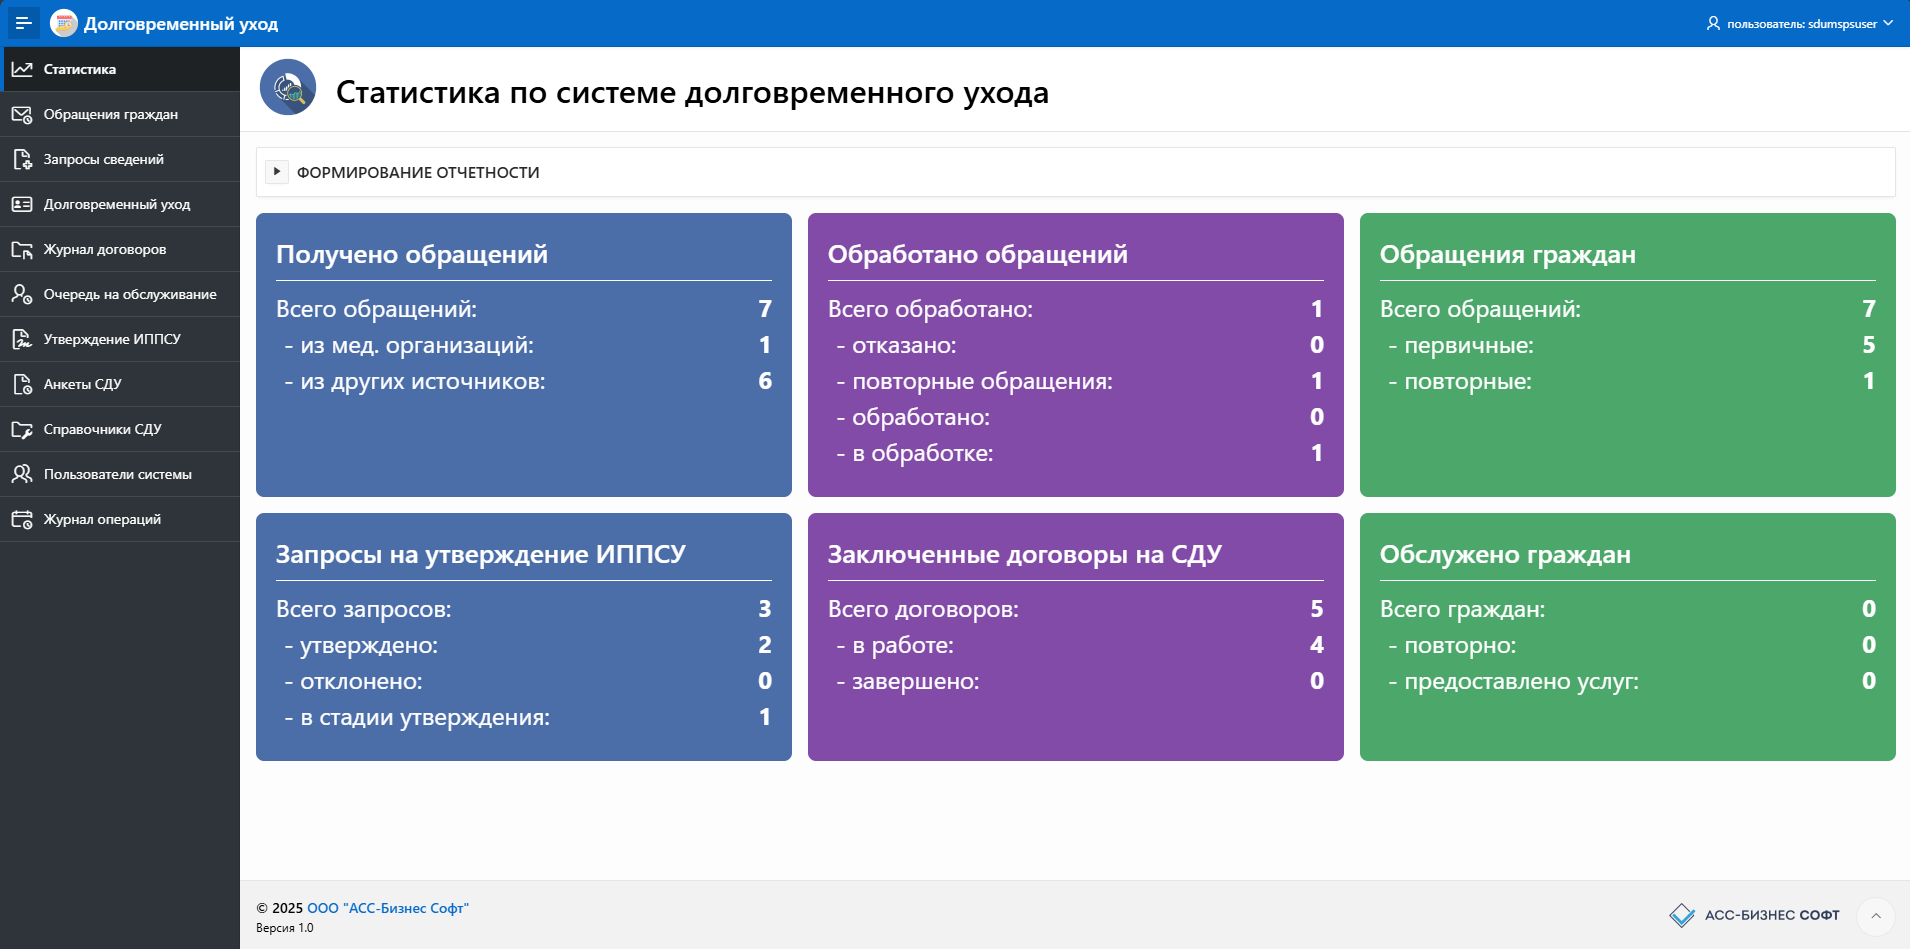Click the Запросы сведений document icon
This screenshot has width=1910, height=949.
click(x=22, y=159)
